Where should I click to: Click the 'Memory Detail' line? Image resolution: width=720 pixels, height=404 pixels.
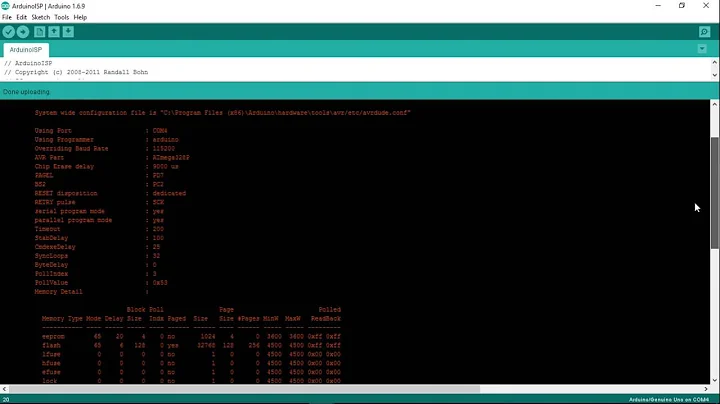92,292
